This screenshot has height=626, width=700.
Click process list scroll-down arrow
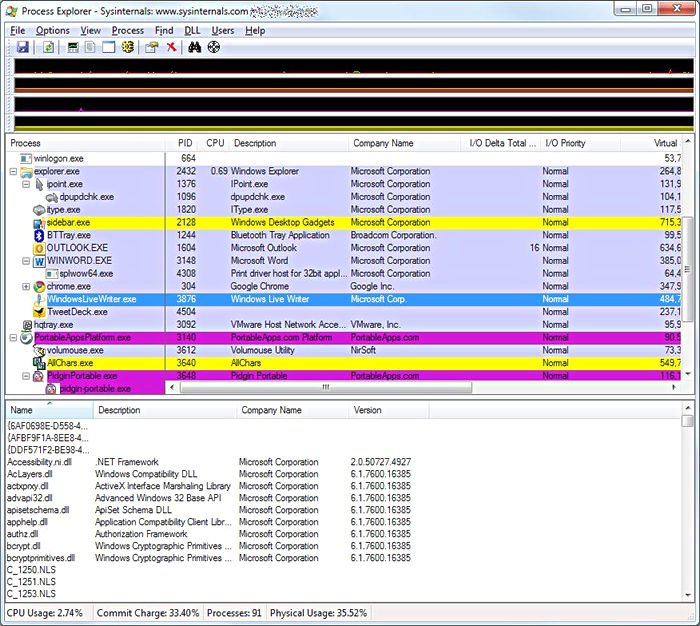click(688, 374)
